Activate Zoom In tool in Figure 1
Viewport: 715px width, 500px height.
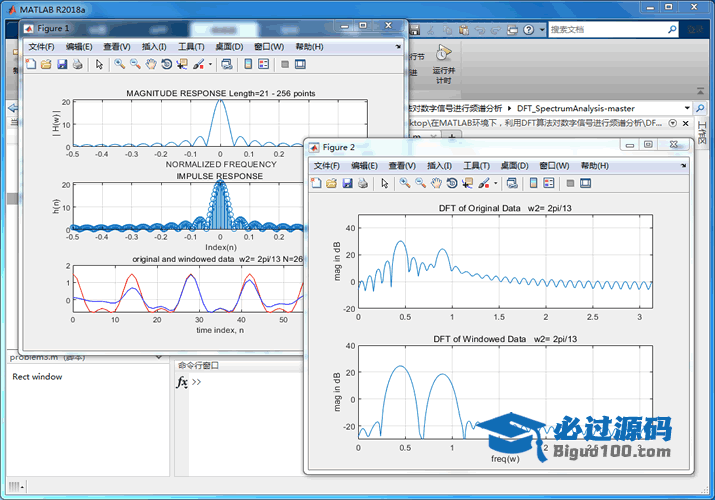pos(119,64)
